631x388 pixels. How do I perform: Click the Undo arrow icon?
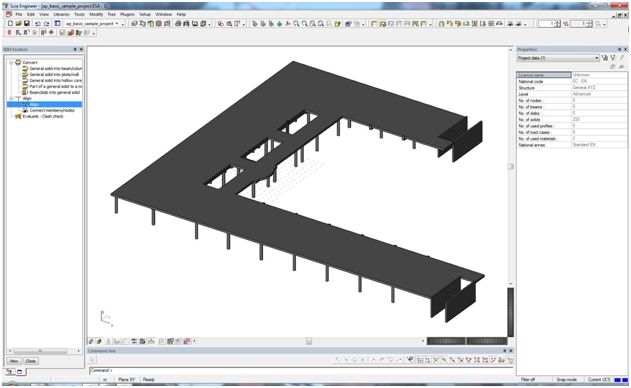pos(37,24)
